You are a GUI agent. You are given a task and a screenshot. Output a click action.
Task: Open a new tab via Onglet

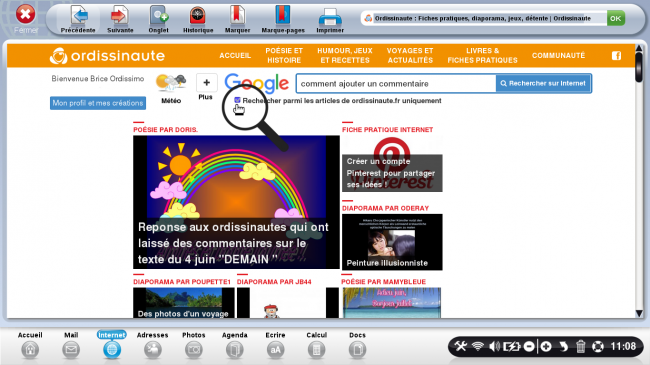pos(158,19)
